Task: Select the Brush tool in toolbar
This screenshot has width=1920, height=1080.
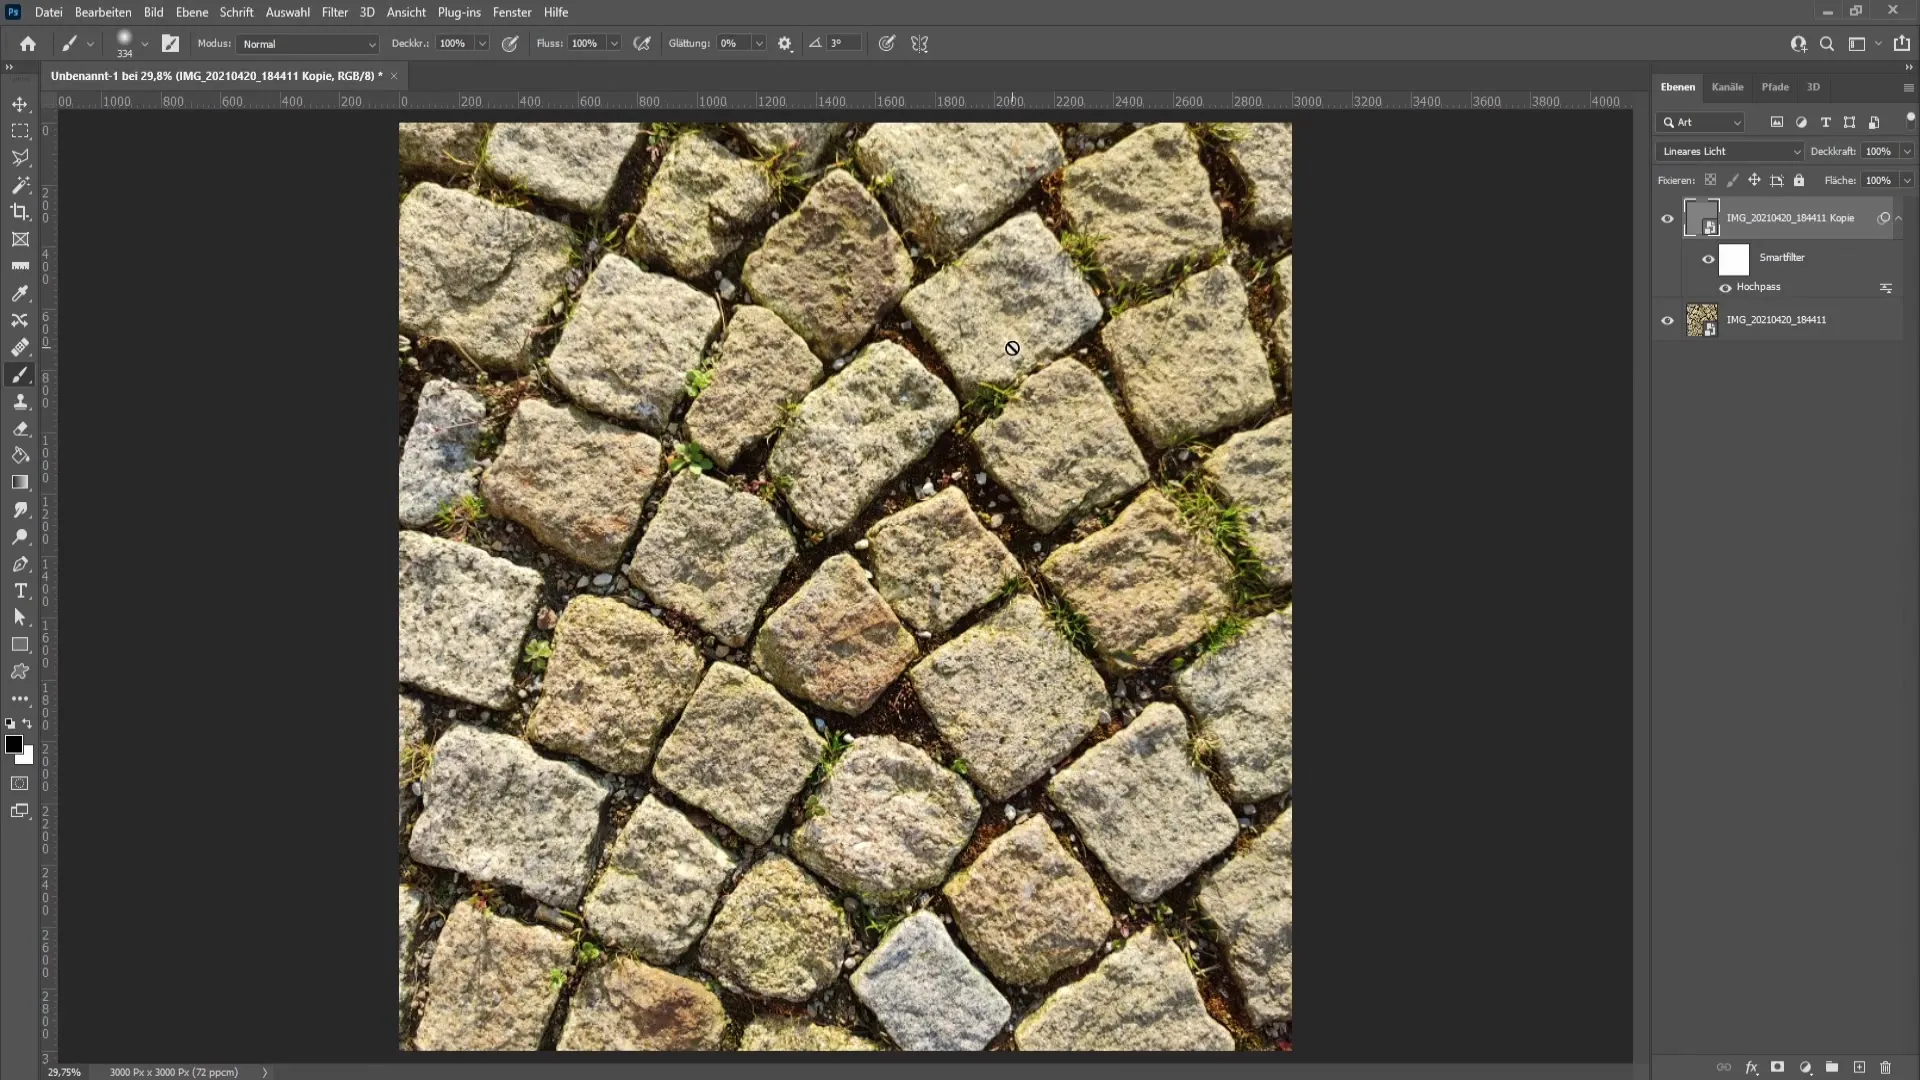Action: pyautogui.click(x=20, y=375)
